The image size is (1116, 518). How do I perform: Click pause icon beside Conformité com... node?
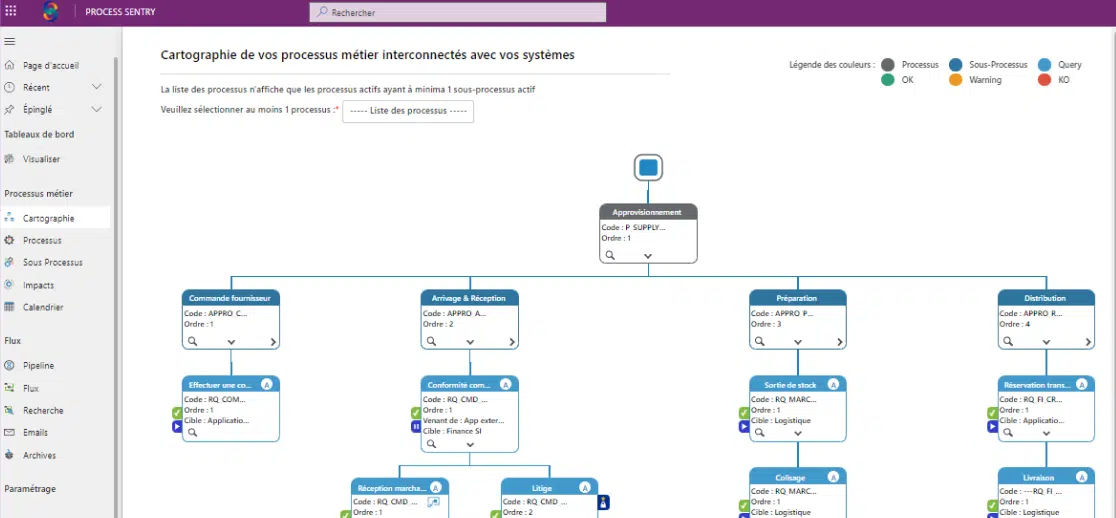(416, 426)
